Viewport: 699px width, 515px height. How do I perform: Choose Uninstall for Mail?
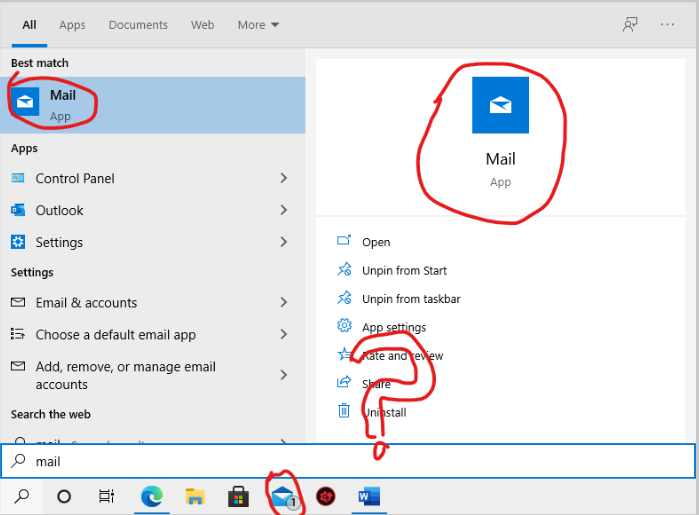click(x=384, y=412)
